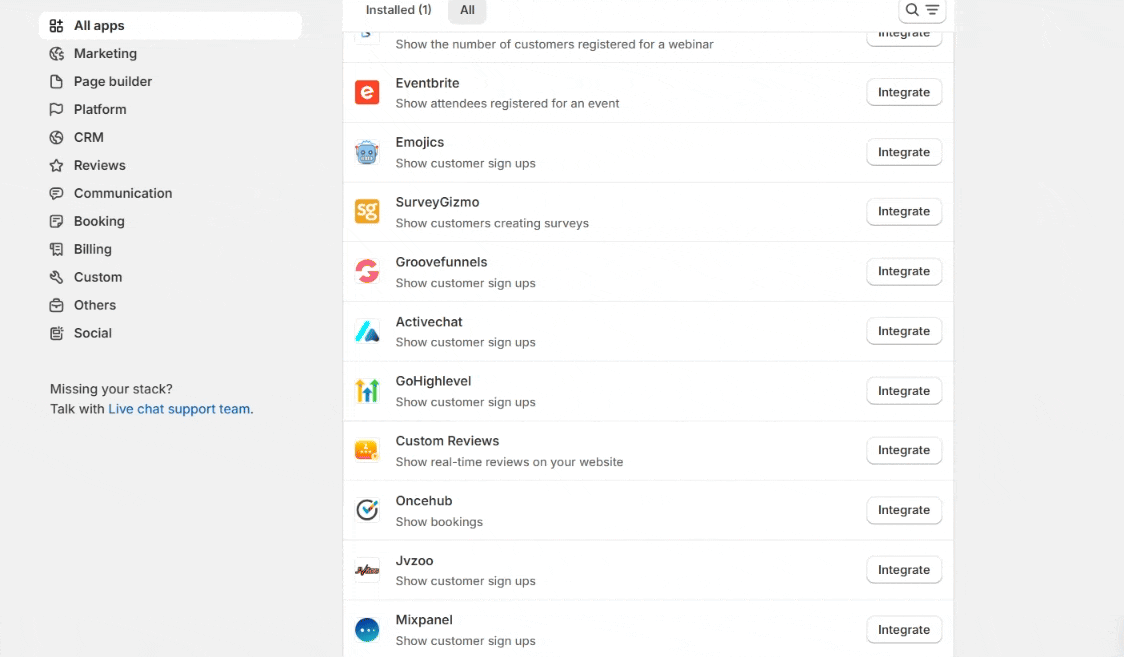Click the Platform flag icon
1124x657 pixels.
(x=56, y=110)
